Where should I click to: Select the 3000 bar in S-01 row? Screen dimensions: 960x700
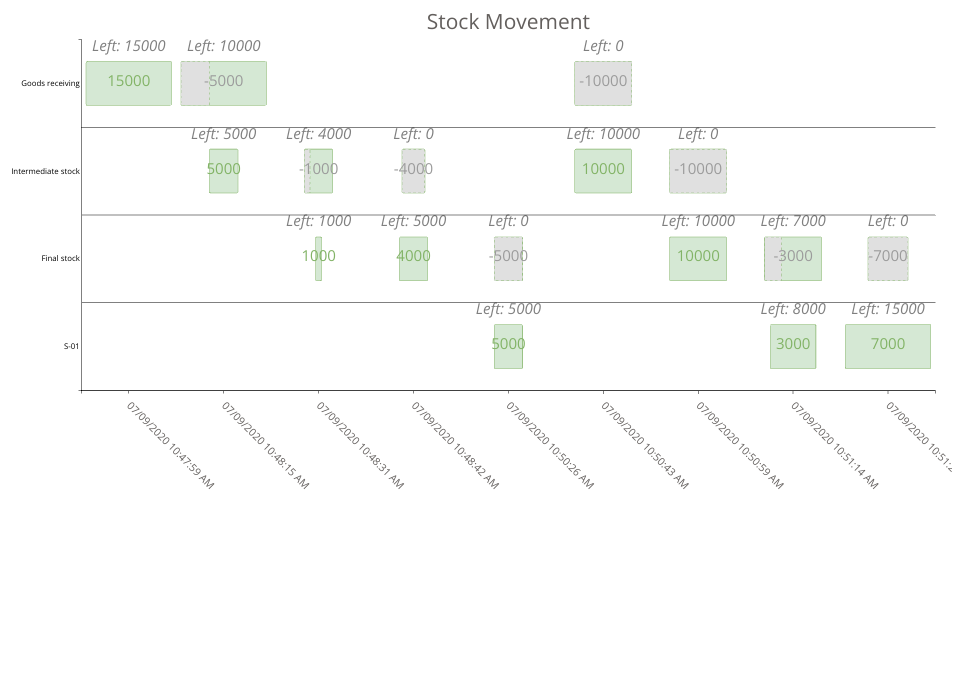[793, 346]
